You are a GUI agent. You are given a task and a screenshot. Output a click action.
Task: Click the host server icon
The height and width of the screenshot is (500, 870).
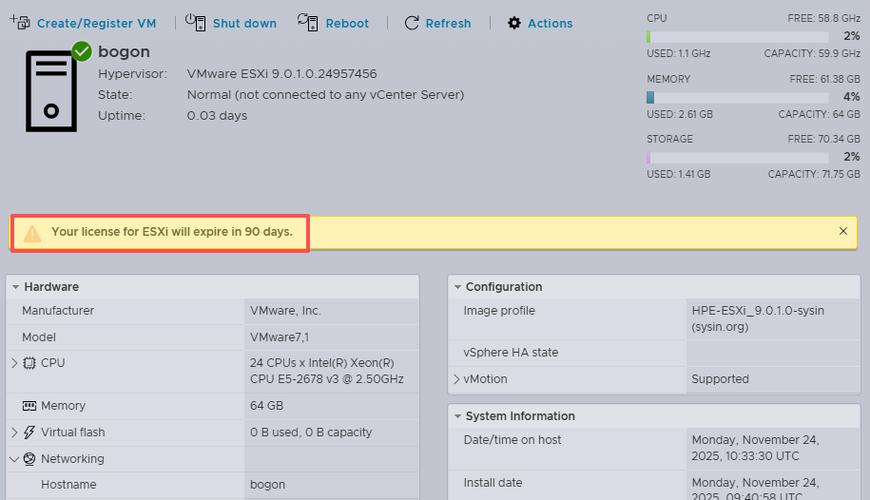click(x=52, y=90)
